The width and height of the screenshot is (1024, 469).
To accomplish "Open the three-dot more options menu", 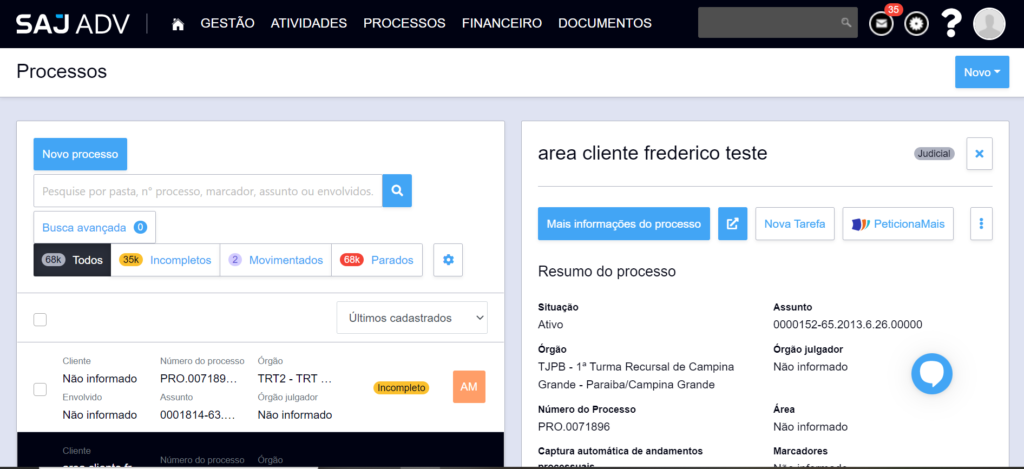I will [981, 224].
